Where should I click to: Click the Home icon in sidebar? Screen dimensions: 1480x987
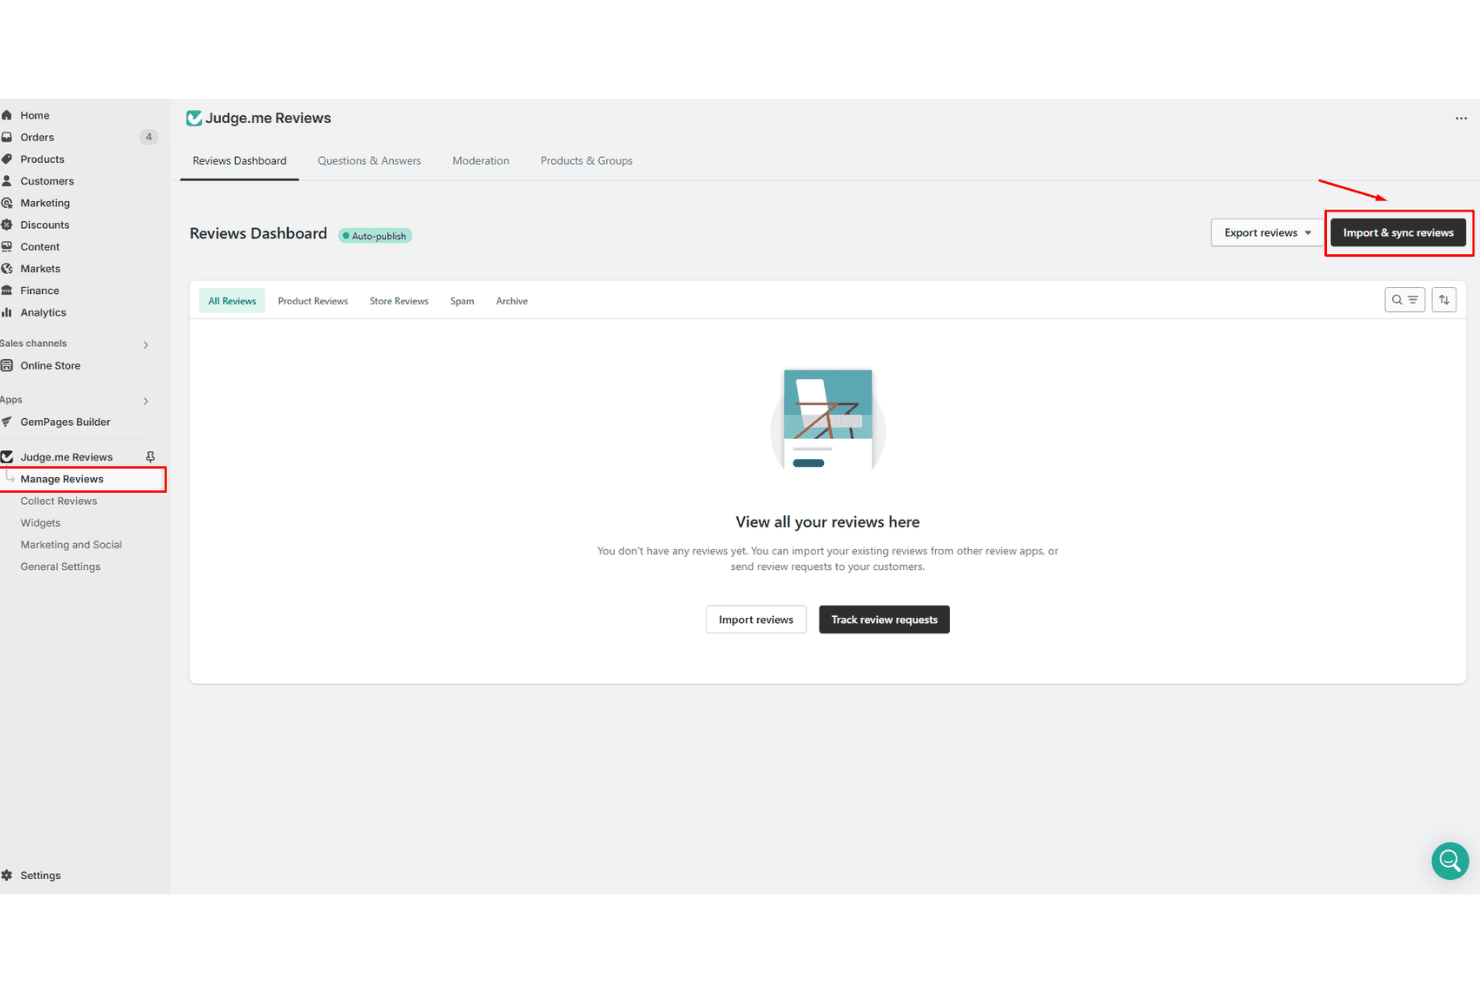[7, 115]
